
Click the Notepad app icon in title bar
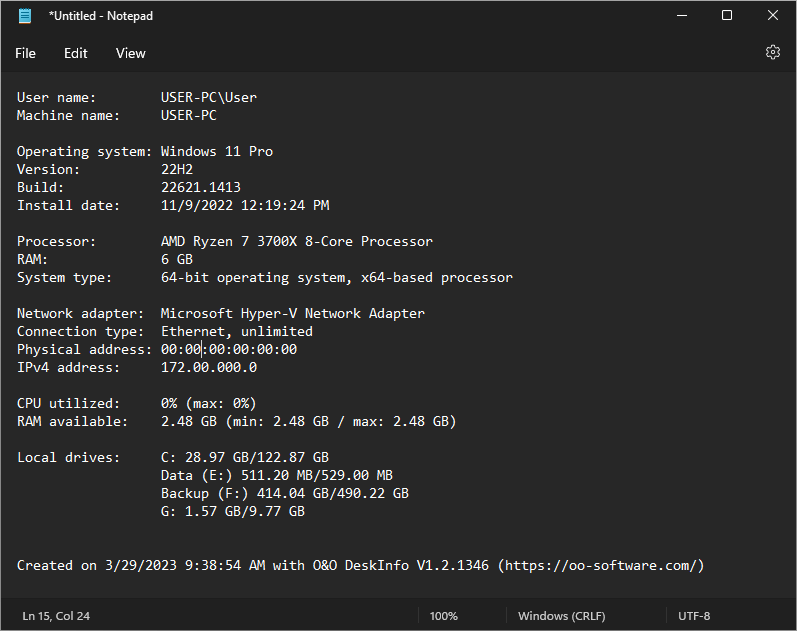point(25,16)
